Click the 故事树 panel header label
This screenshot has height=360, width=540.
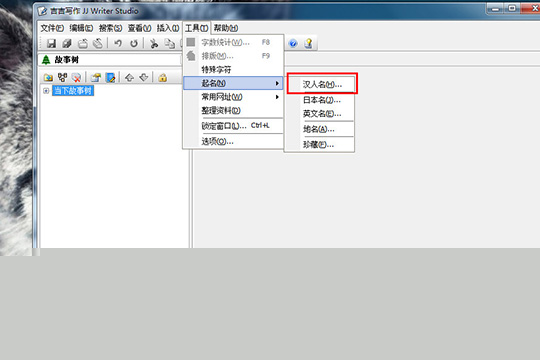tap(67, 60)
